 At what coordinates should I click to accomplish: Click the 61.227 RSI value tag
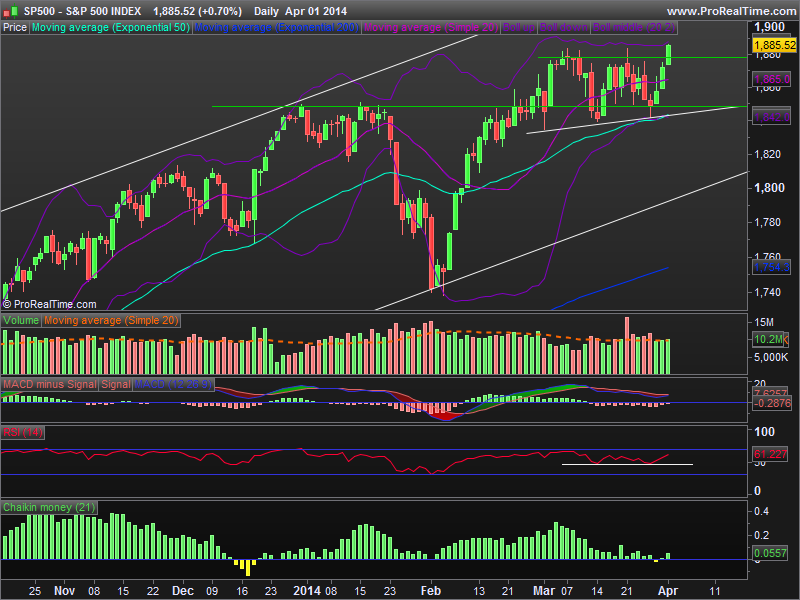770,454
